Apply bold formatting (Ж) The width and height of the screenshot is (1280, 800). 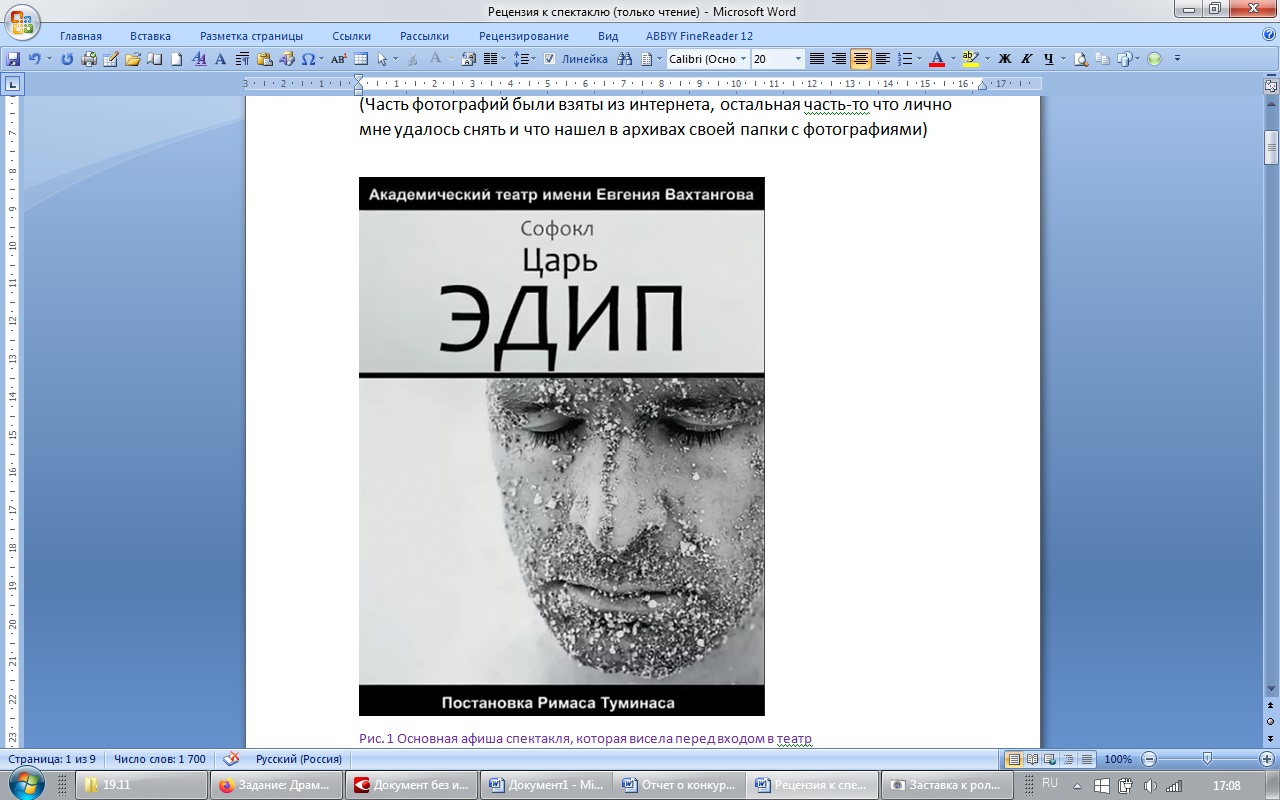[x=1005, y=59]
